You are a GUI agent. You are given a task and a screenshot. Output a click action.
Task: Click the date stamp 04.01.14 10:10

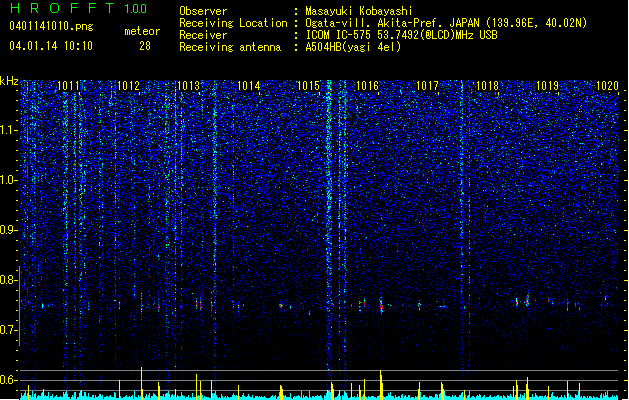pos(51,46)
